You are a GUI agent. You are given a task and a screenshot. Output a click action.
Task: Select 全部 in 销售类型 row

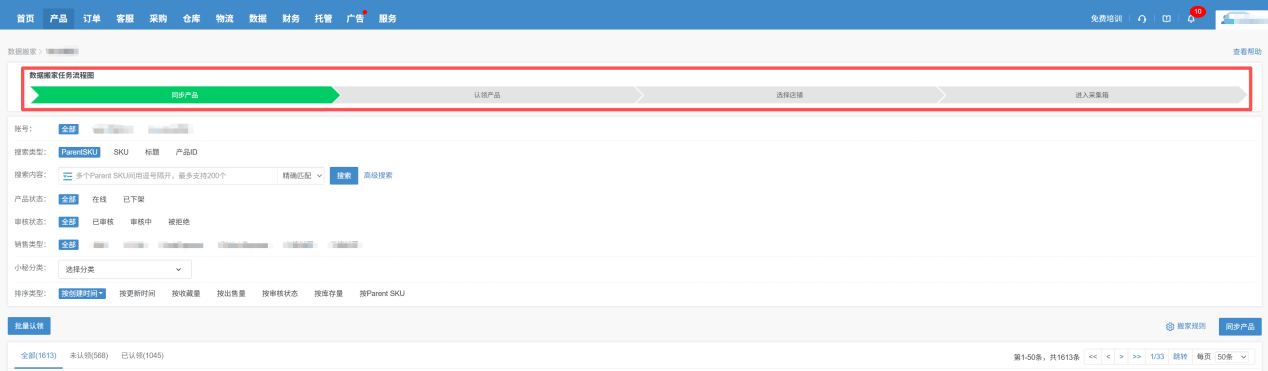coord(68,244)
